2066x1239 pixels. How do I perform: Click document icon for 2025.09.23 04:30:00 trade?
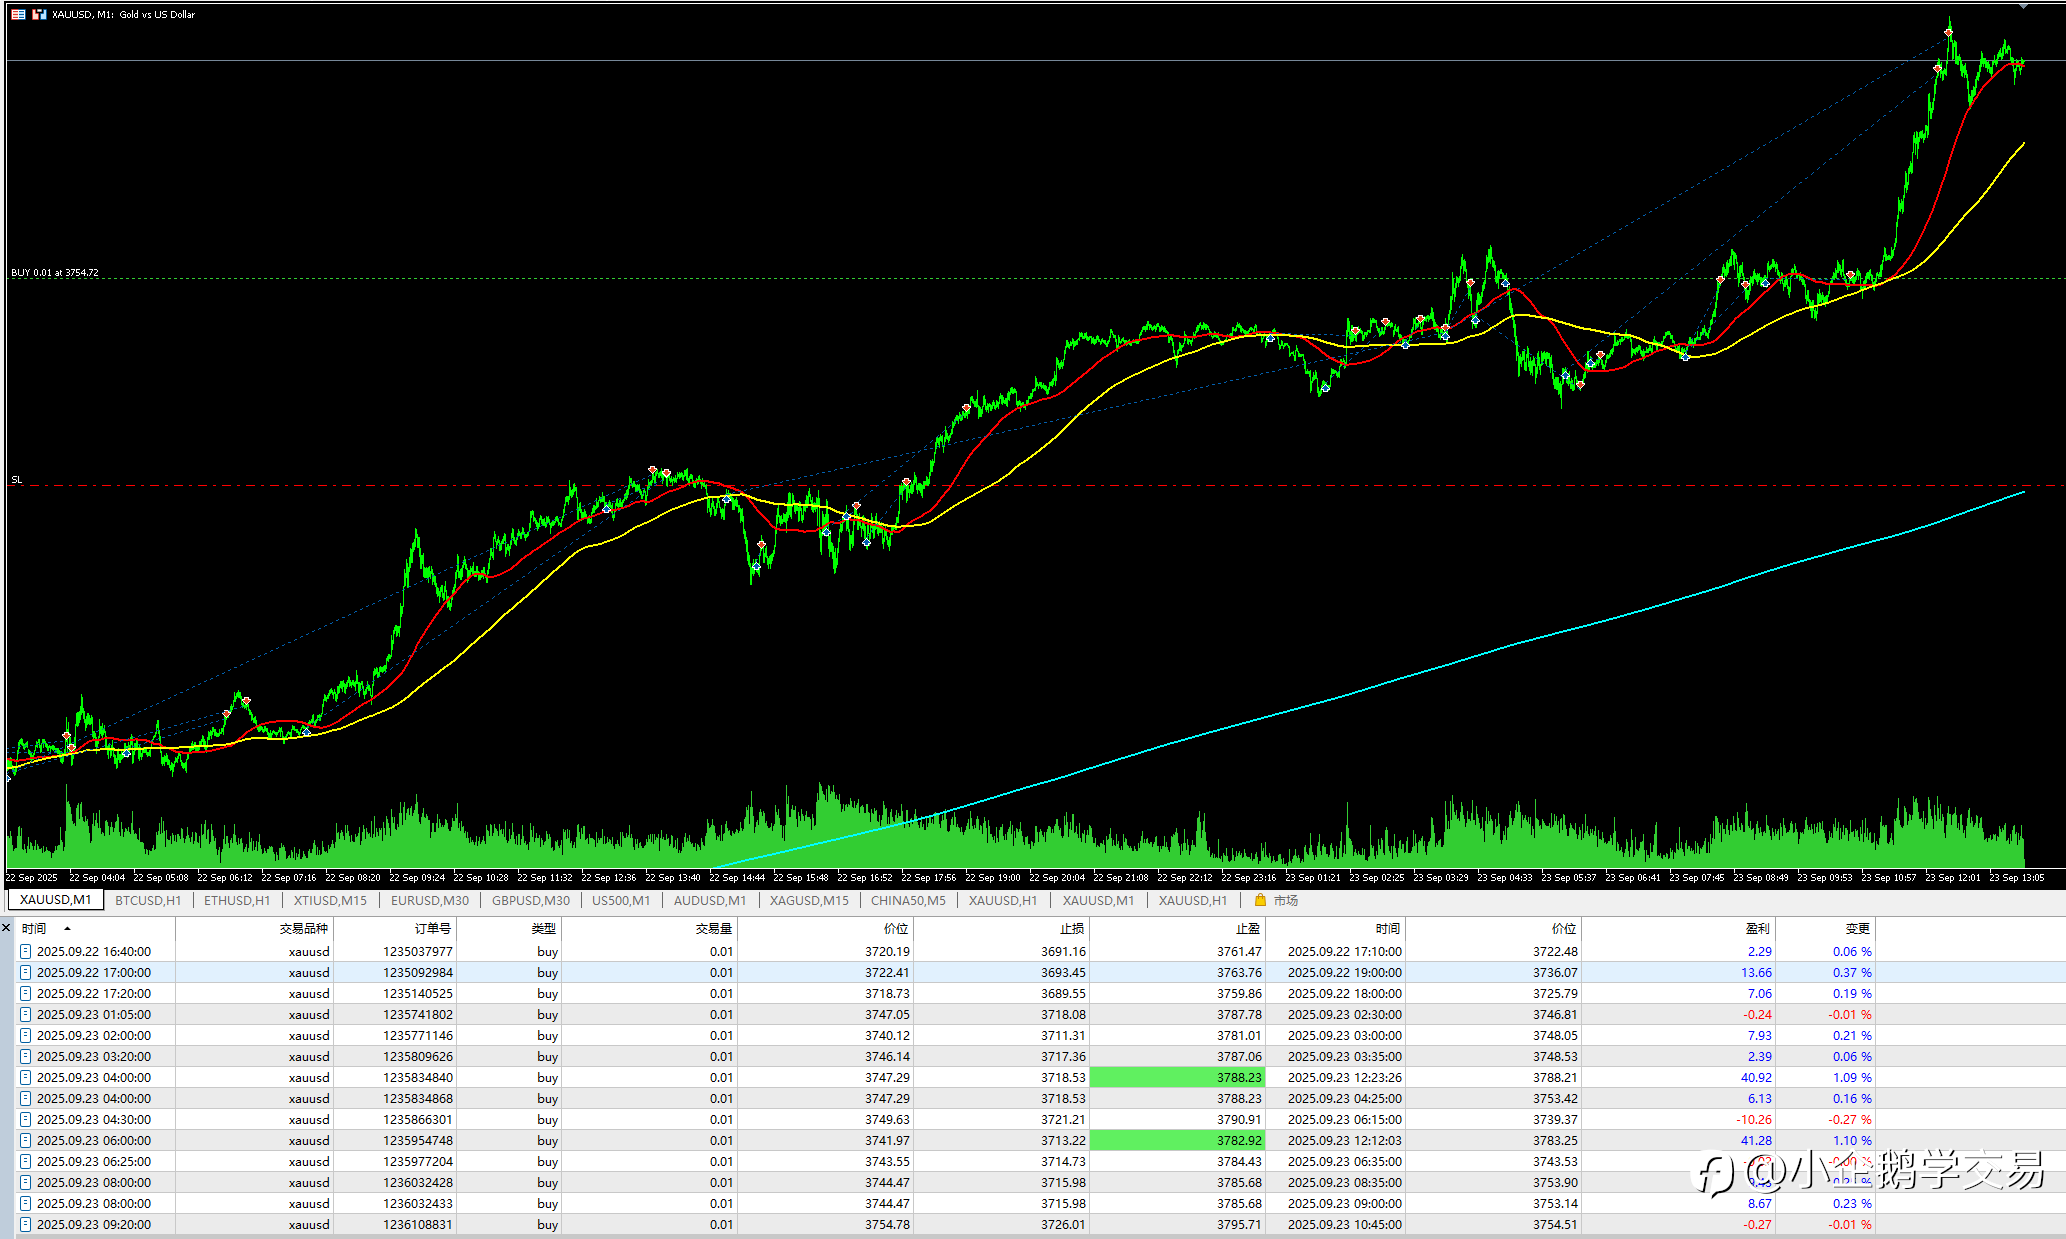26,1119
